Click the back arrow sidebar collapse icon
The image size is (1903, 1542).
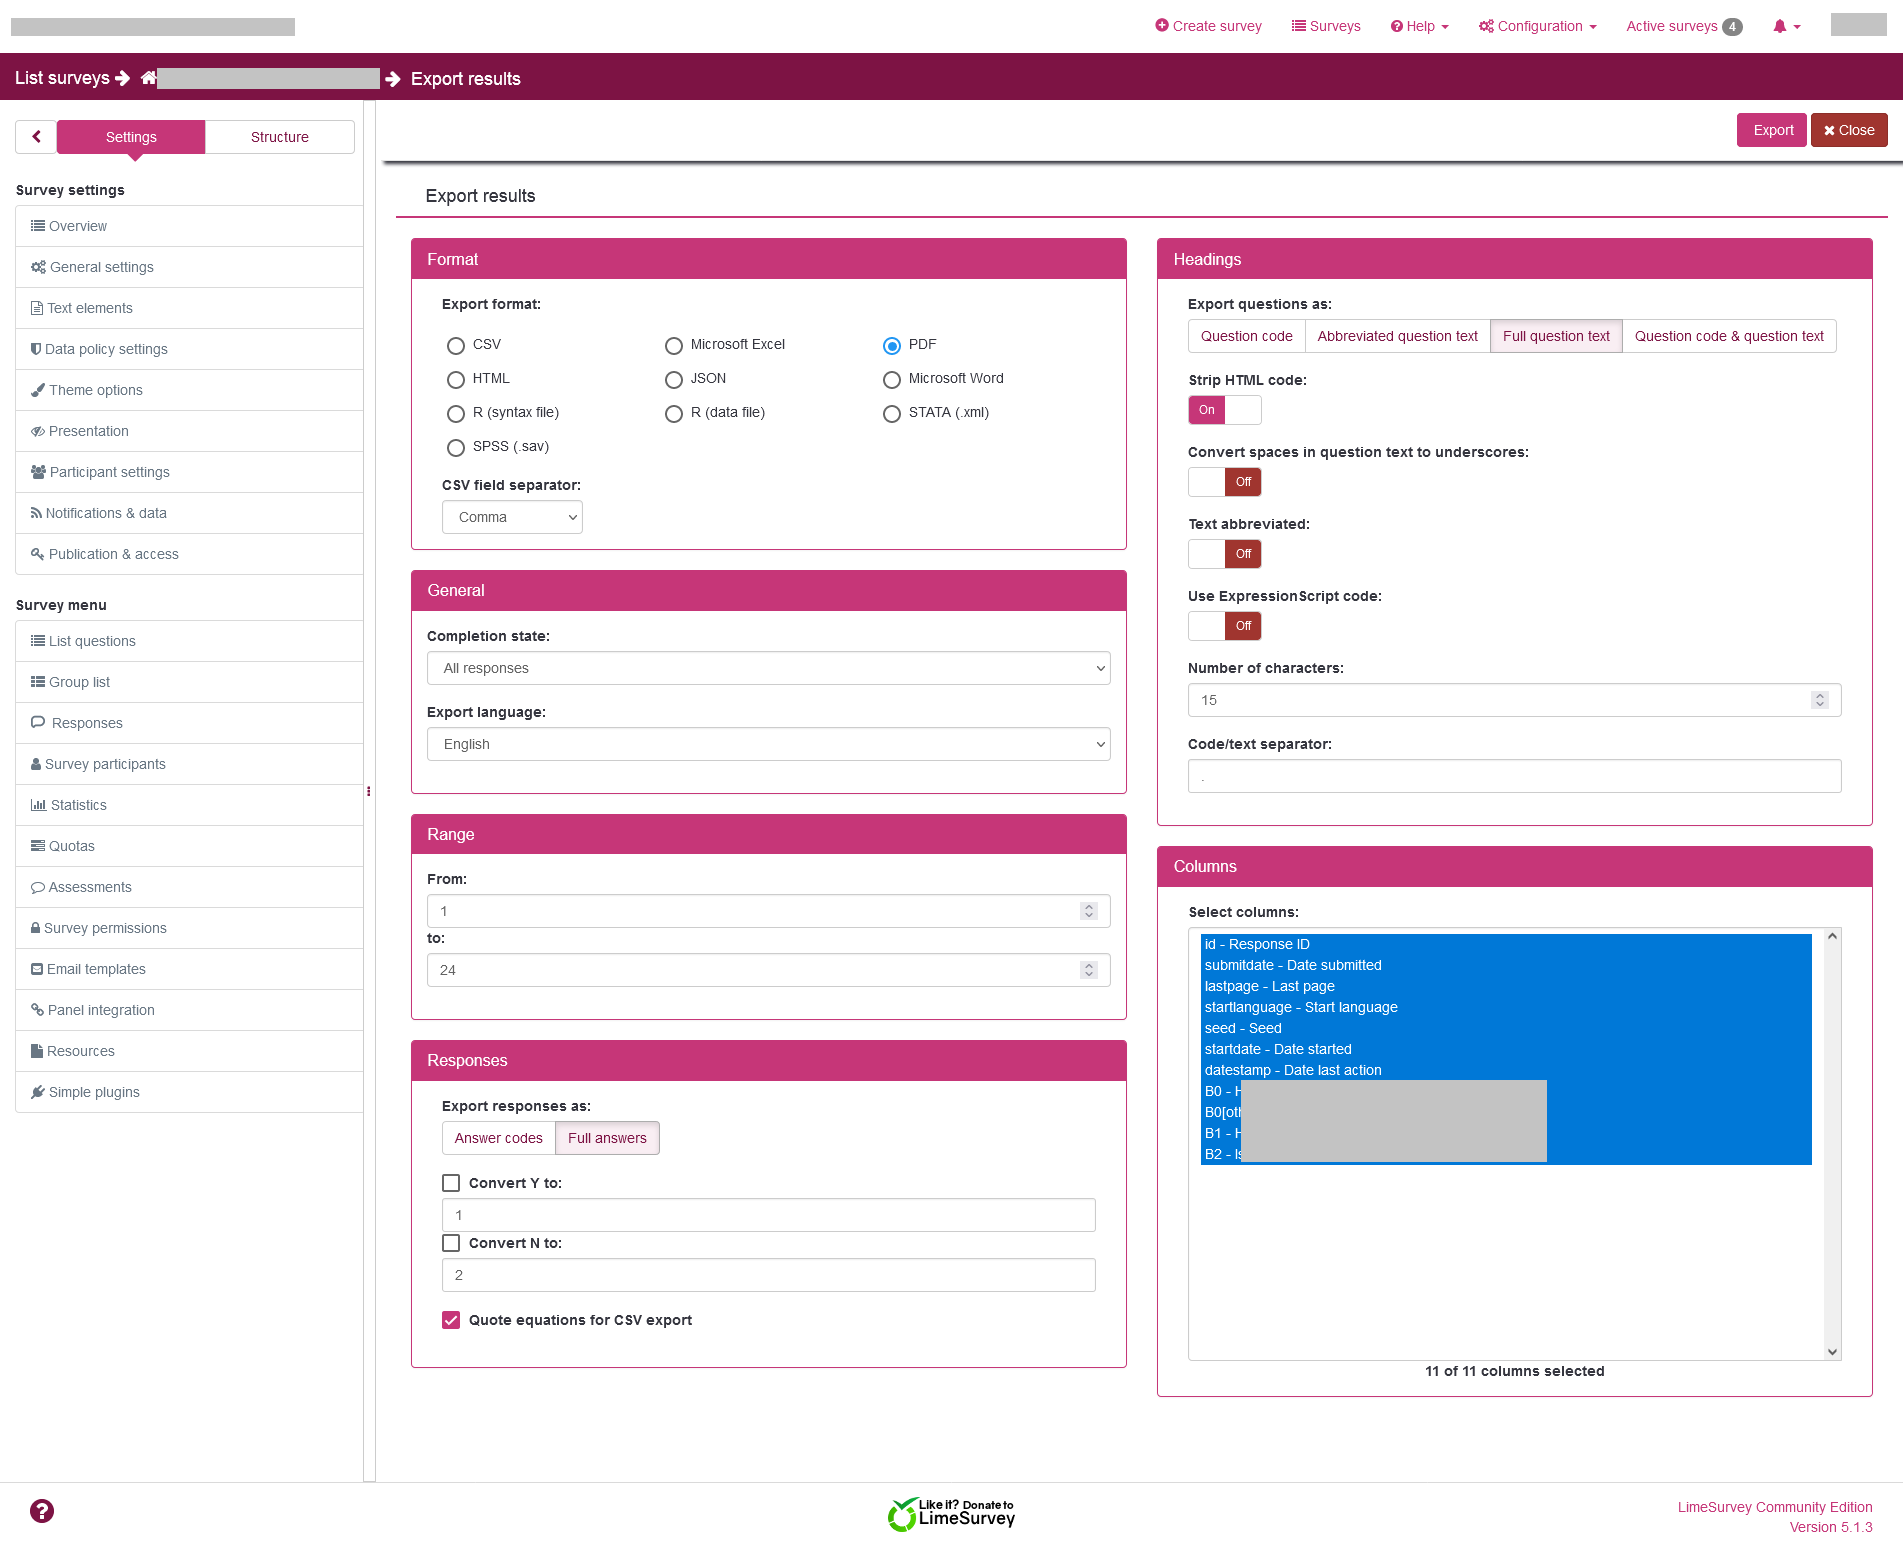click(x=36, y=137)
